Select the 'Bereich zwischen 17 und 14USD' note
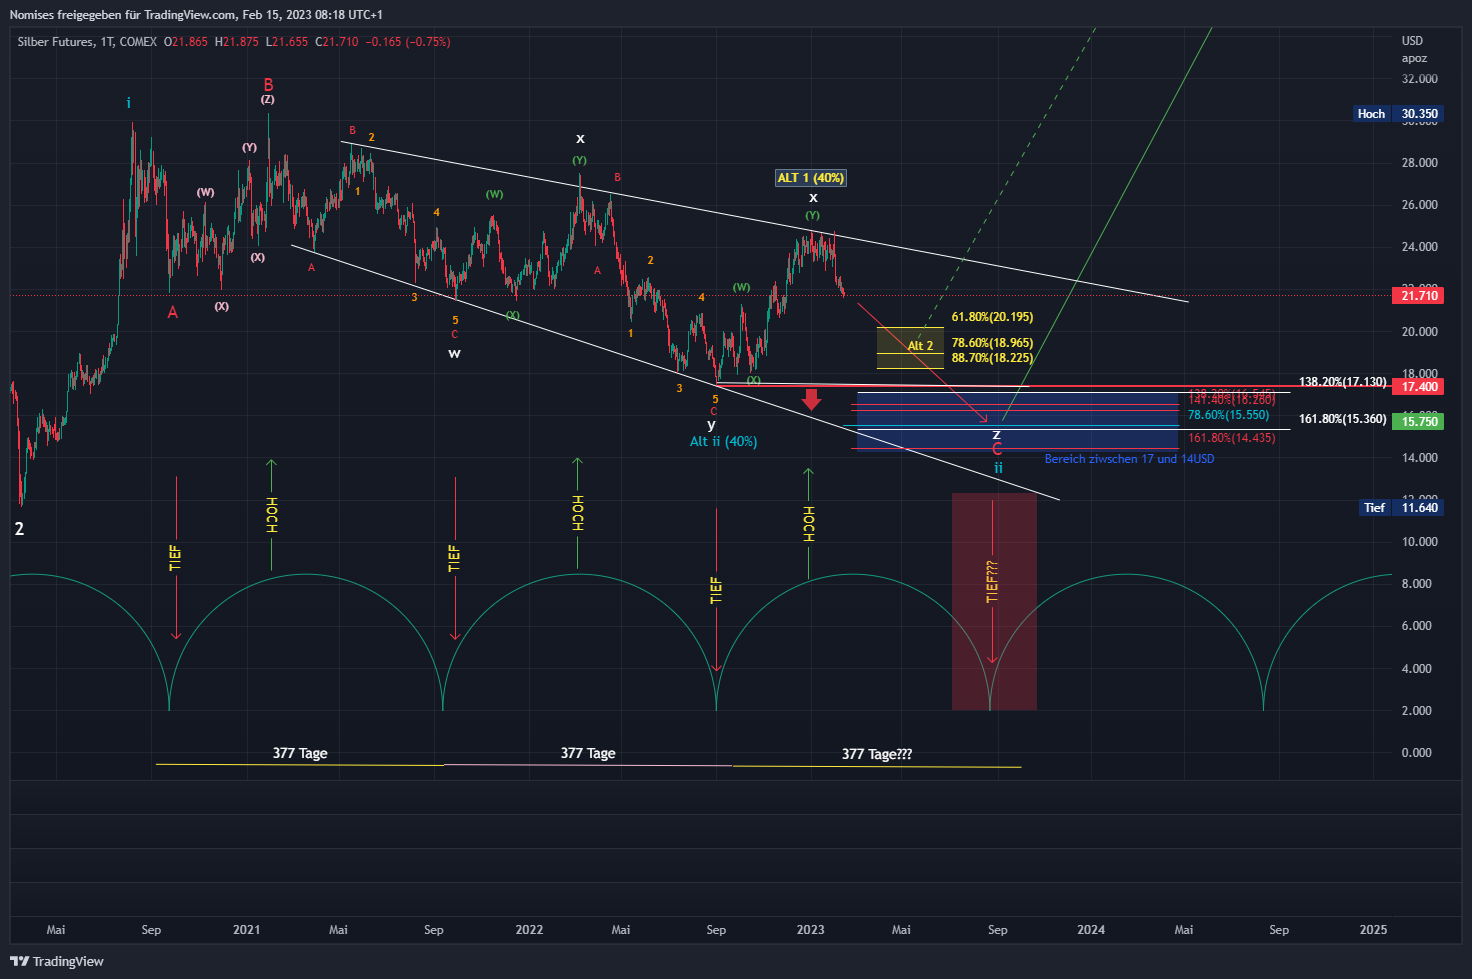This screenshot has height=979, width=1472. pyautogui.click(x=1129, y=459)
